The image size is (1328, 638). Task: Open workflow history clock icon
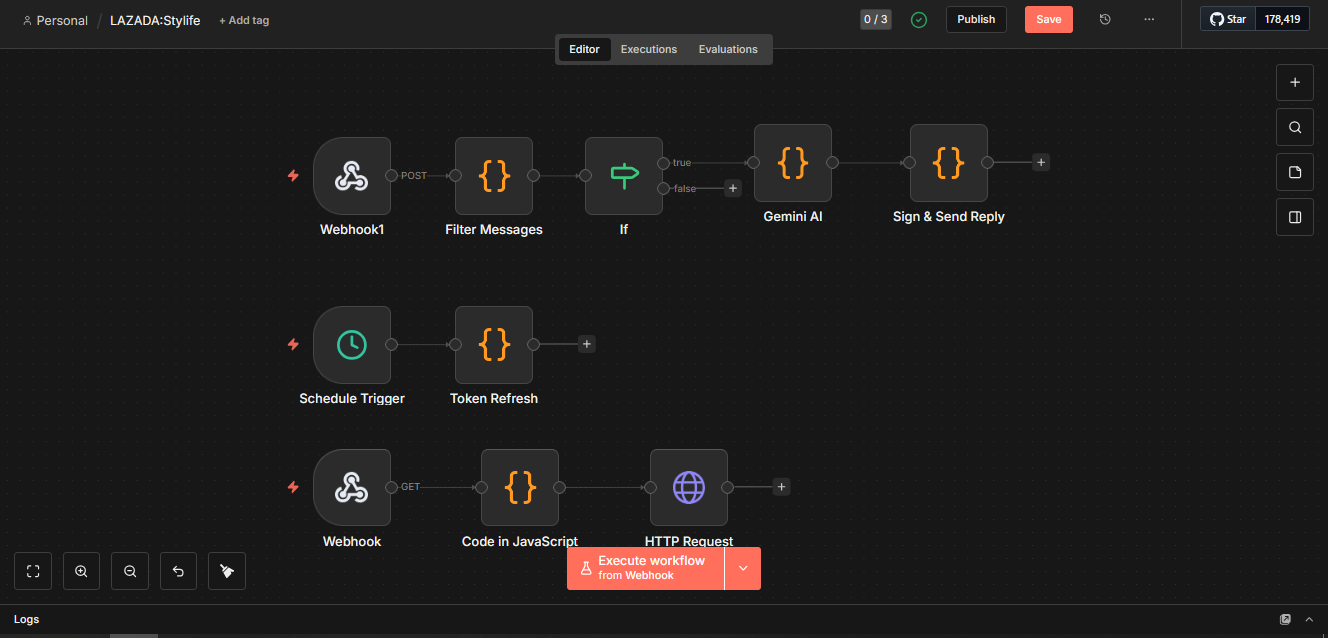tap(1105, 20)
